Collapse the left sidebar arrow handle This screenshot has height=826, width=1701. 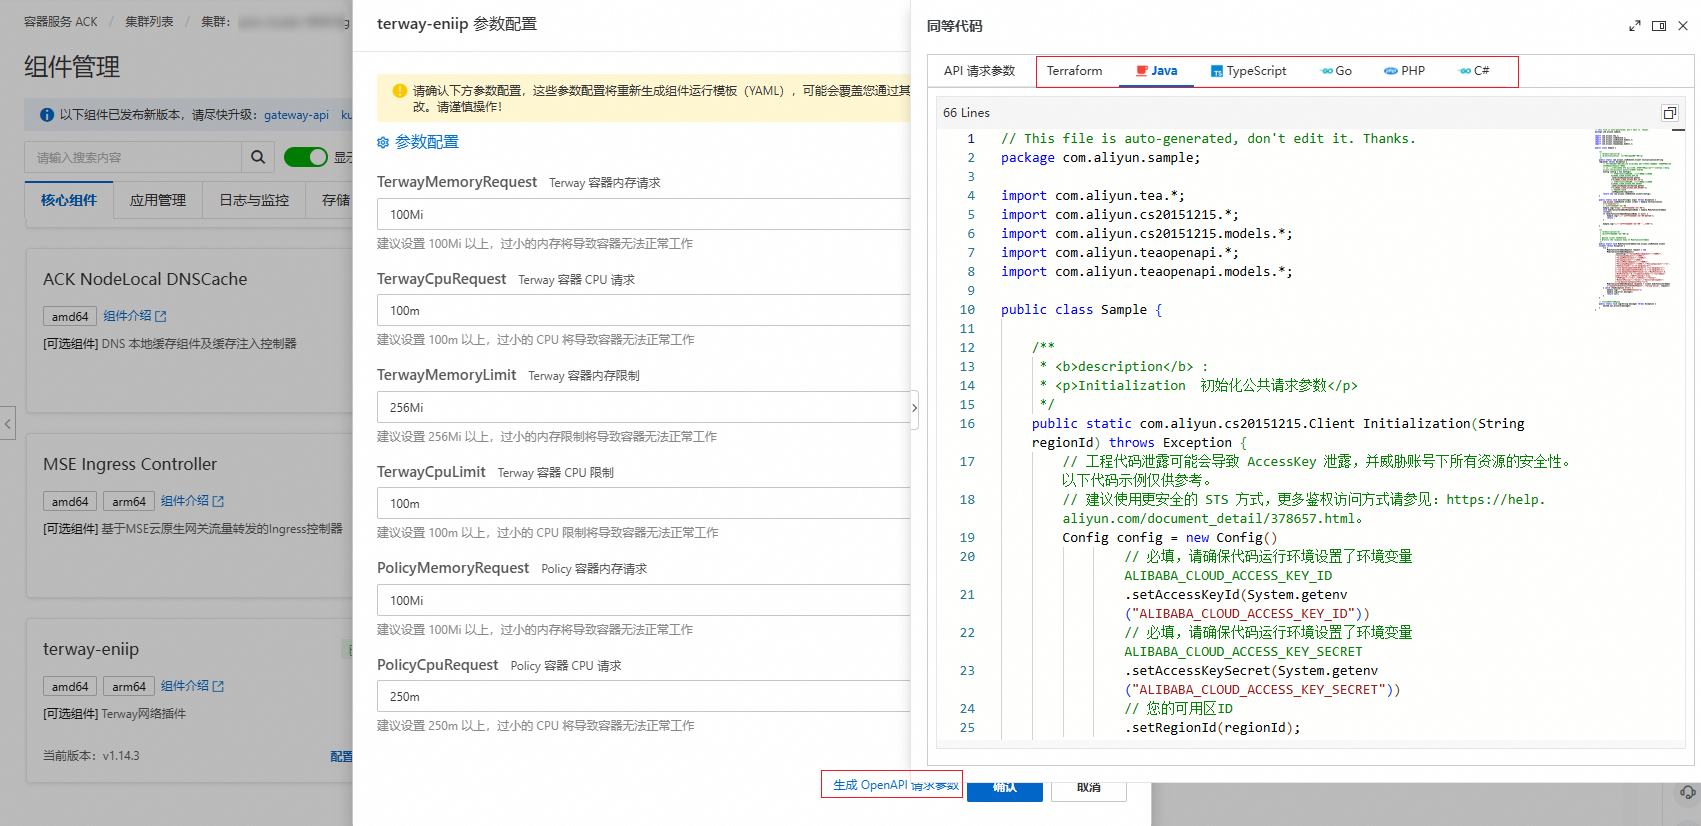tap(7, 423)
